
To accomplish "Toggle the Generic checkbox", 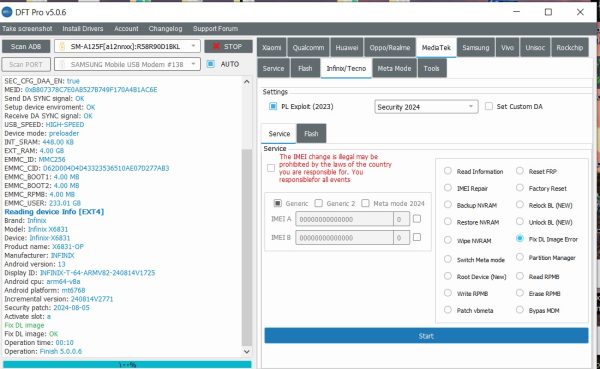I will tap(277, 203).
